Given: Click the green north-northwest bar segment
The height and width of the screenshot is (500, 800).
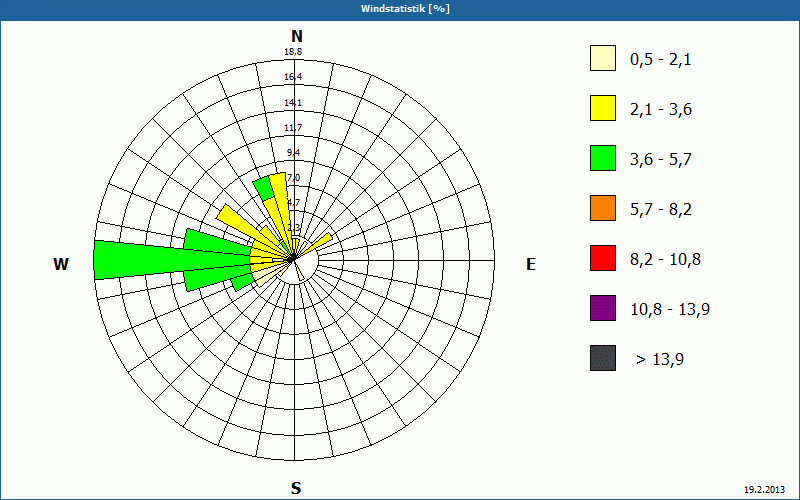Looking at the screenshot, I should point(264,189).
